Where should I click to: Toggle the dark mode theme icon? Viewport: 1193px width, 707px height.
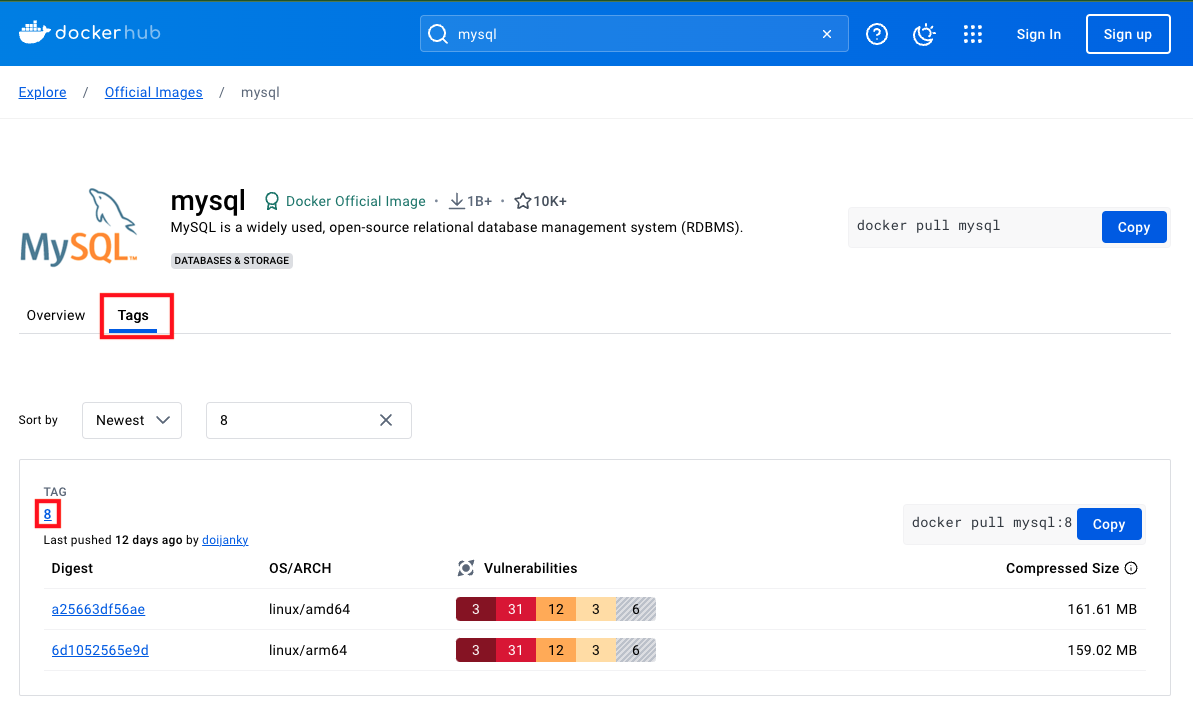click(x=924, y=33)
